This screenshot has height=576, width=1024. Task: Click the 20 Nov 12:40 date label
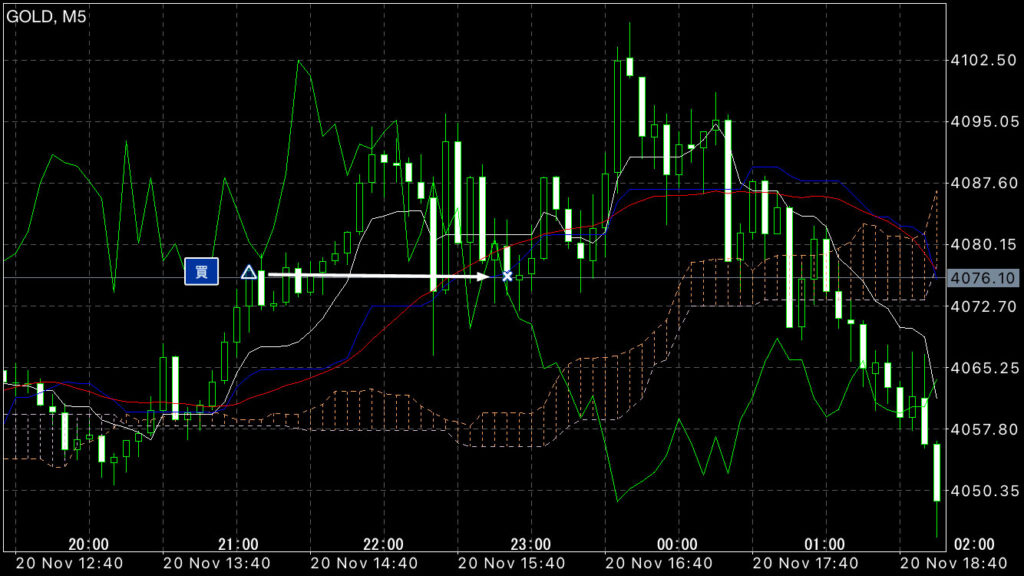[69, 562]
